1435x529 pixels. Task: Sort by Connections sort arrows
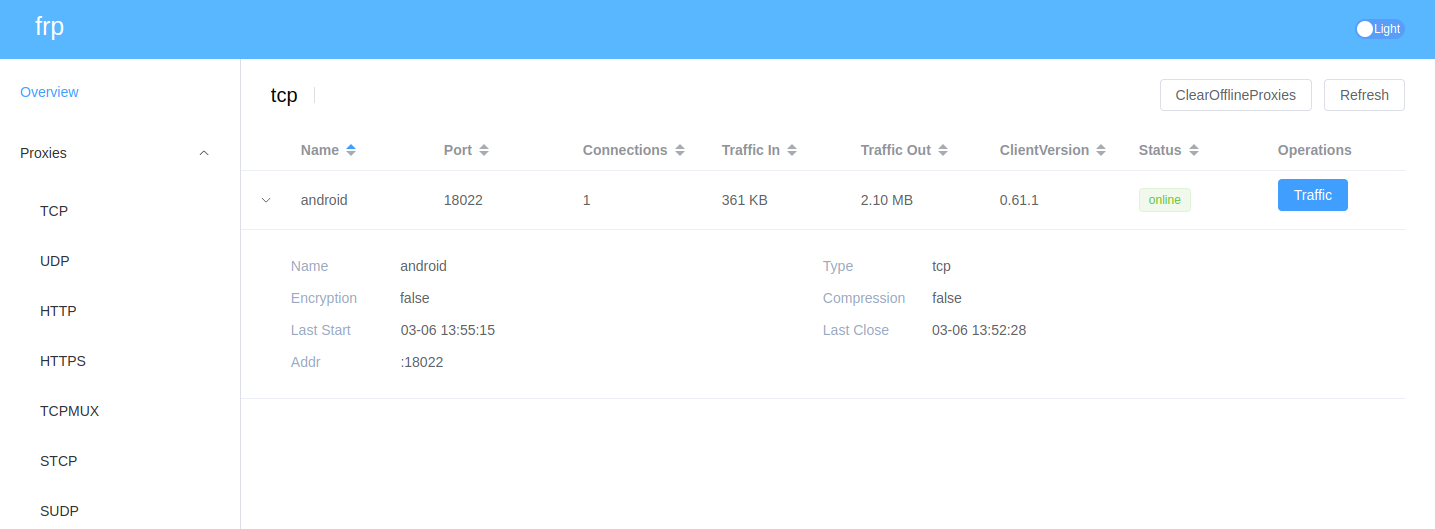(x=680, y=150)
